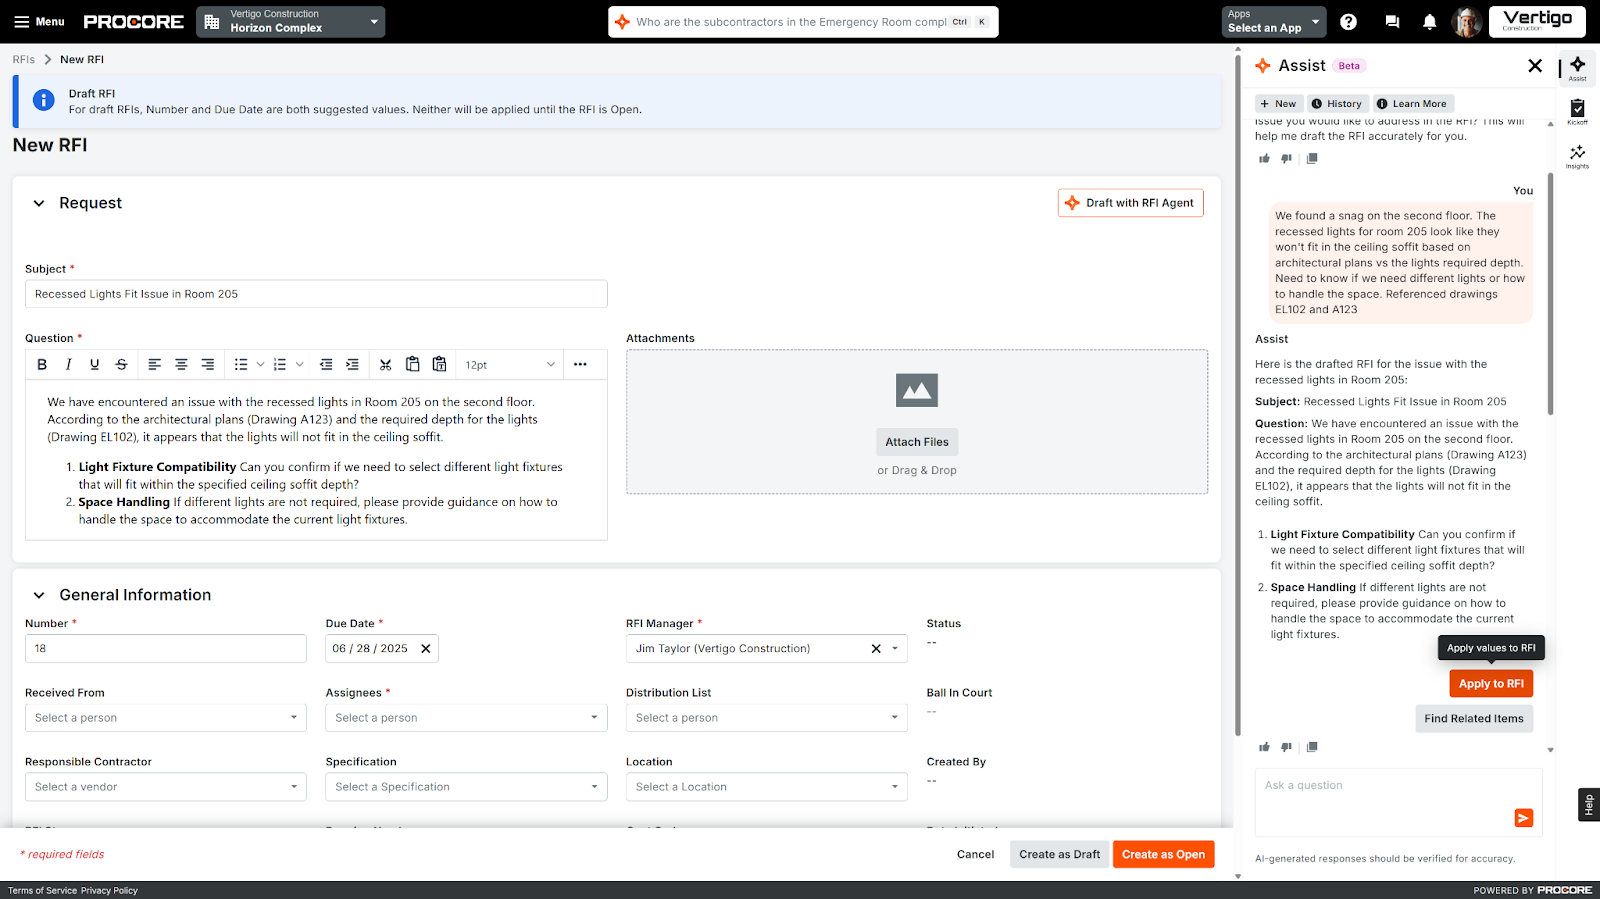Viewport: 1600px width, 899px height.
Task: Decrease indent in Question editor
Action: [326, 365]
